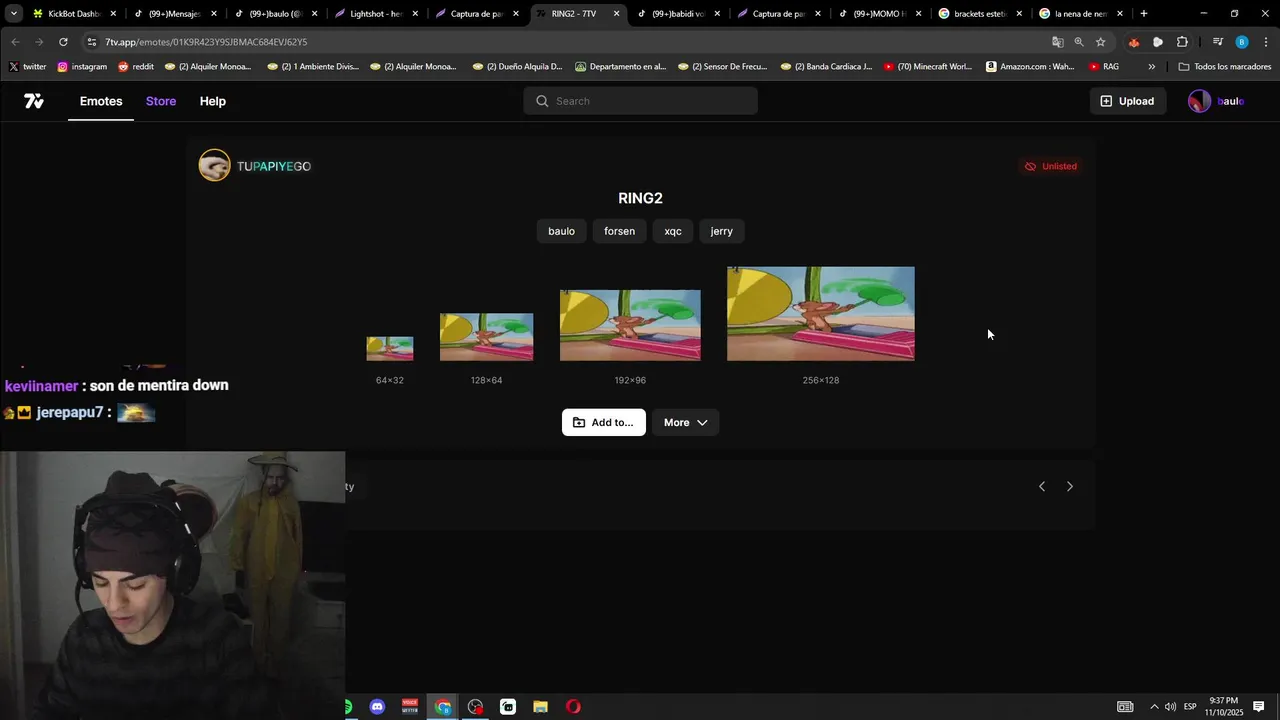Switch to la nena de nen tab
1280x720 pixels.
tap(1080, 14)
